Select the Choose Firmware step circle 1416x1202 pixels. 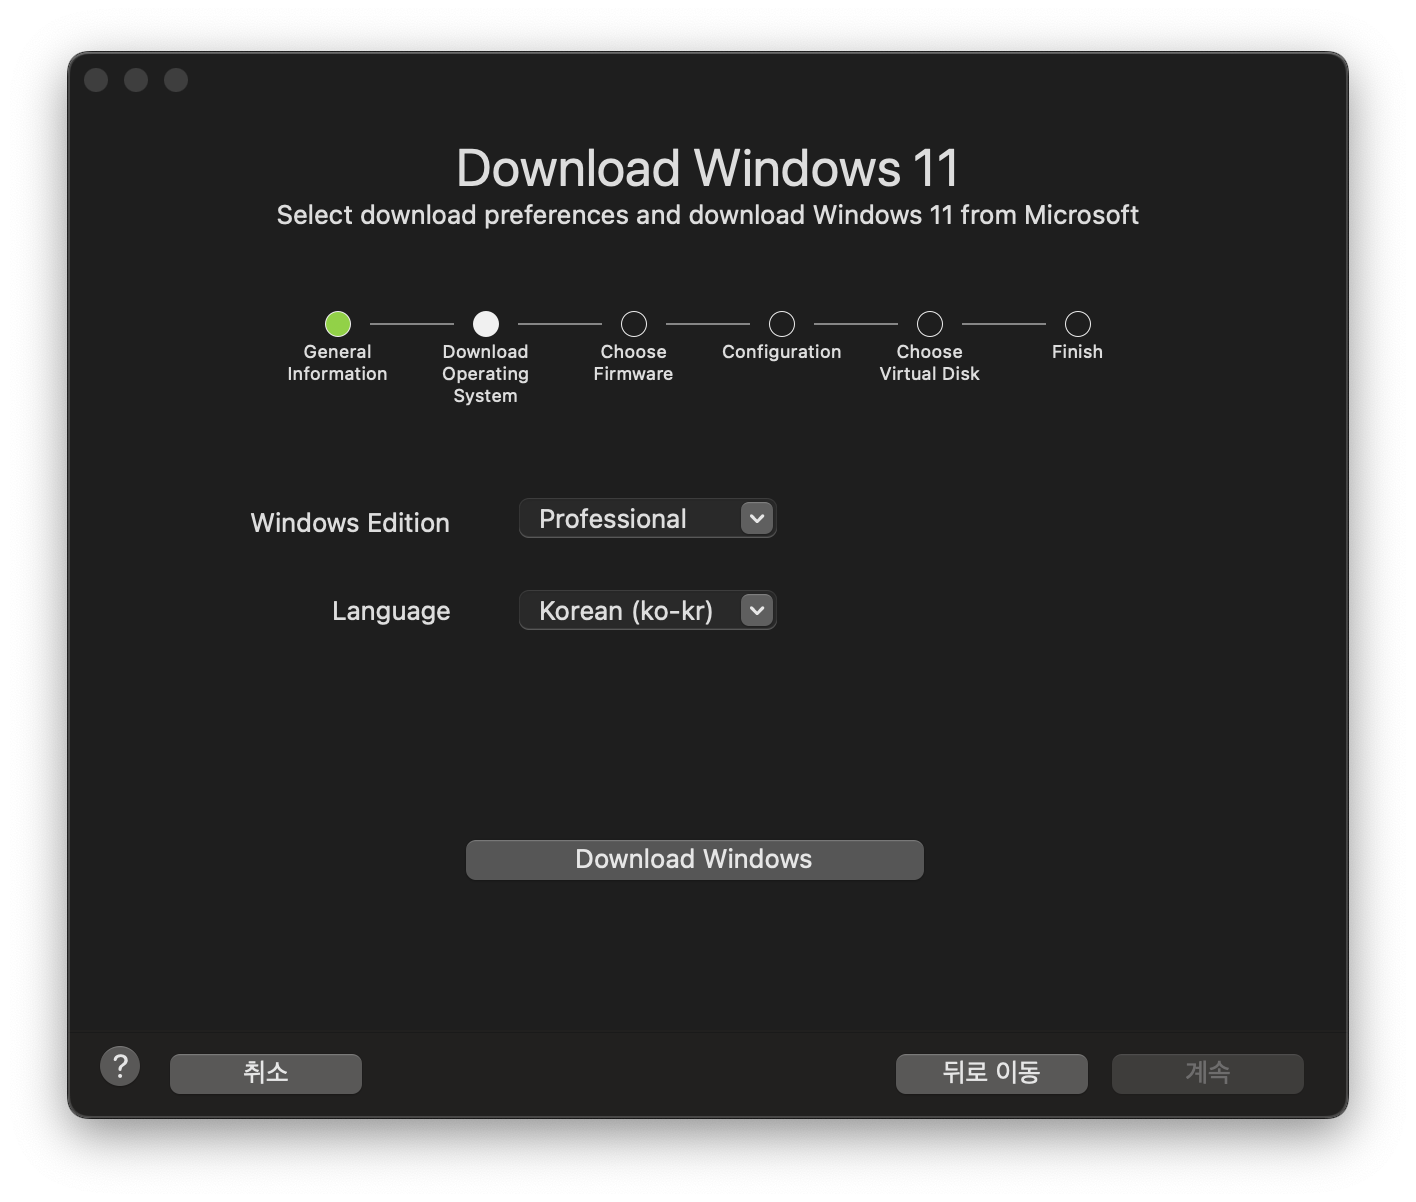(x=634, y=324)
